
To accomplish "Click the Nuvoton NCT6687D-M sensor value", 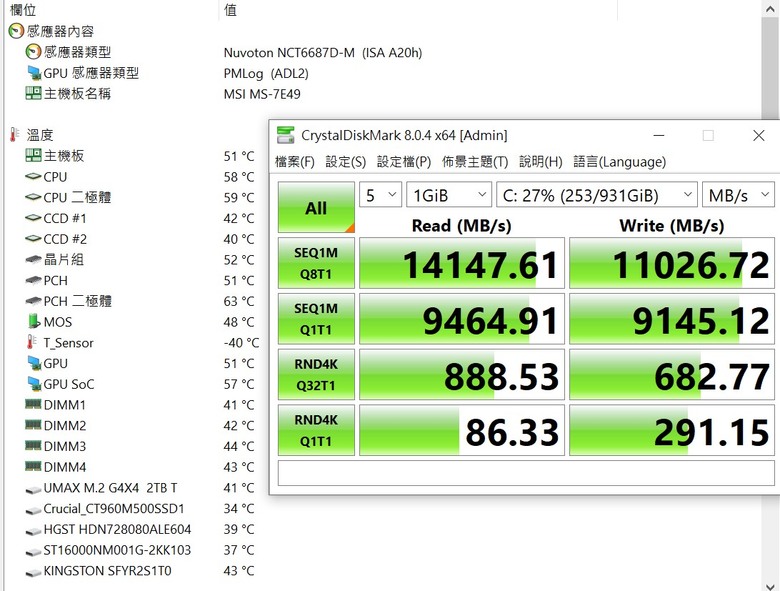I will click(x=323, y=52).
